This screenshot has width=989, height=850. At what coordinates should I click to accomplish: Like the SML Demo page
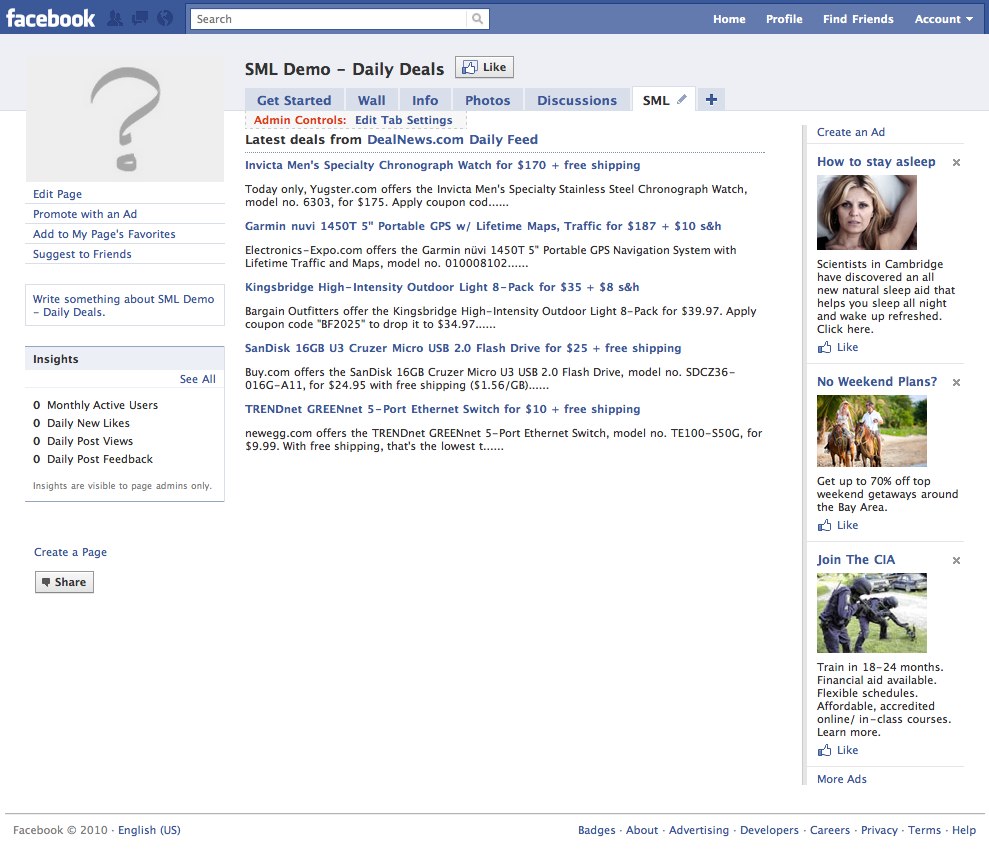tap(484, 67)
